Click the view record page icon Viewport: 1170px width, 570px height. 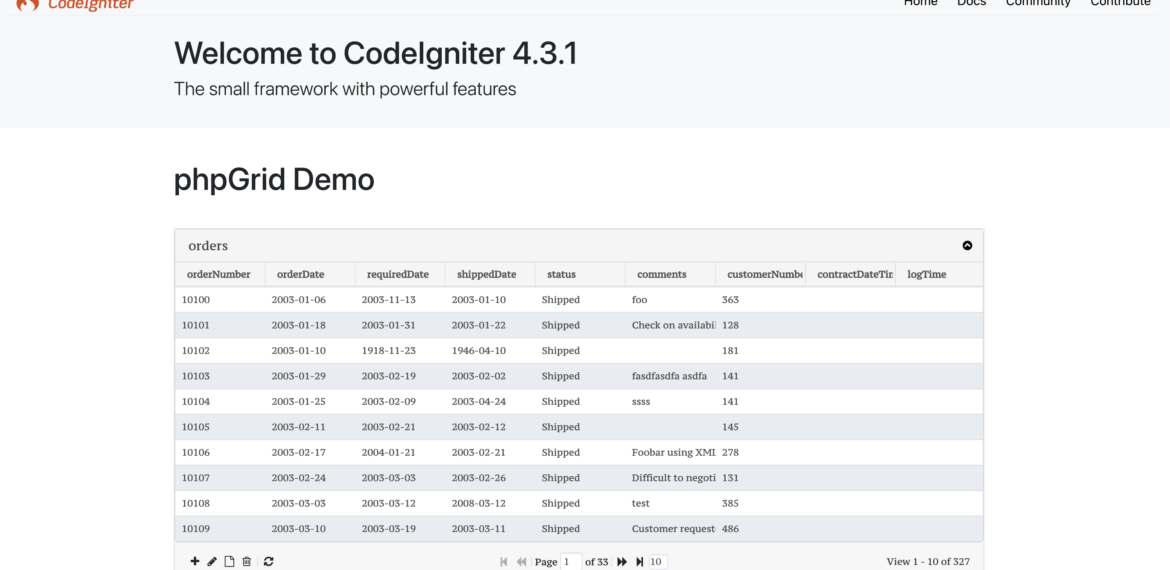[x=230, y=561]
